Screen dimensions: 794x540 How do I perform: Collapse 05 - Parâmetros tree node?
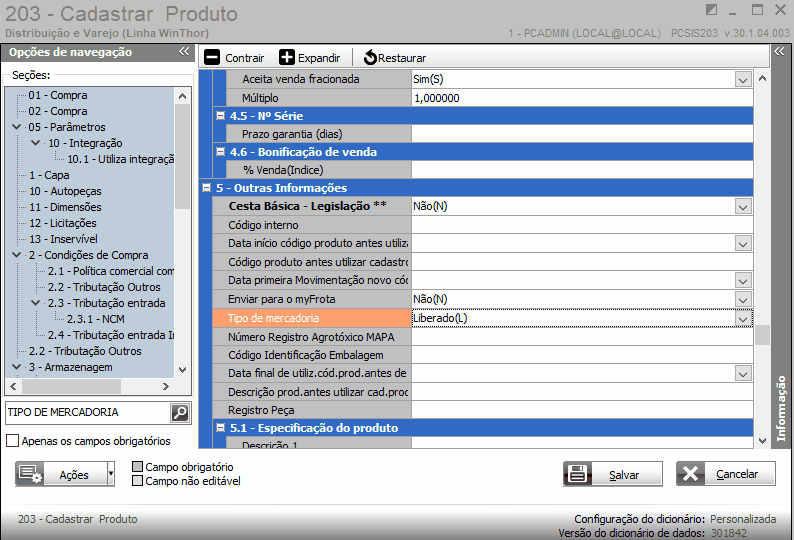pyautogui.click(x=17, y=127)
